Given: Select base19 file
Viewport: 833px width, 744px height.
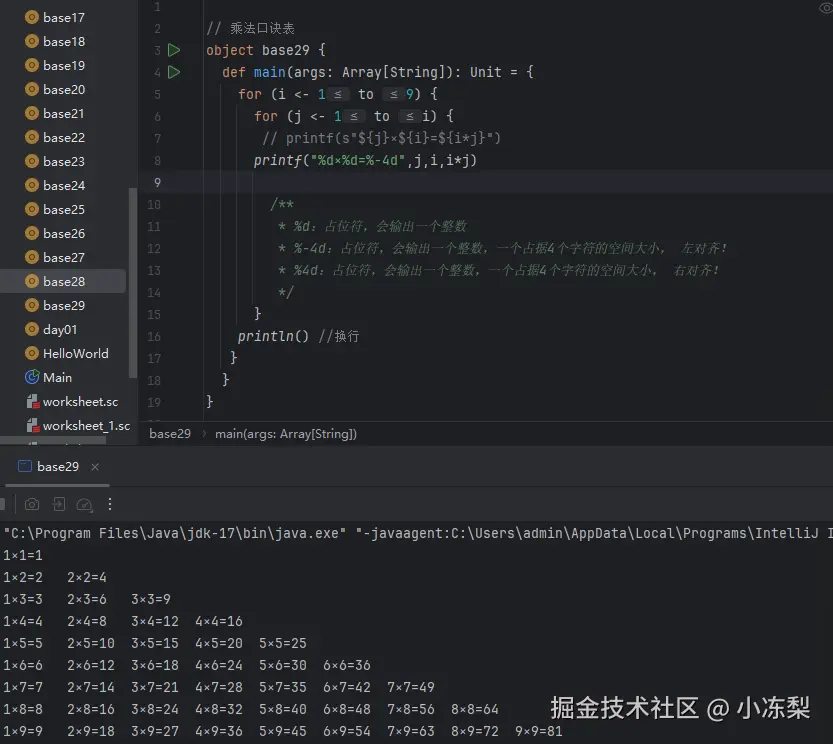Looking at the screenshot, I should tap(64, 65).
